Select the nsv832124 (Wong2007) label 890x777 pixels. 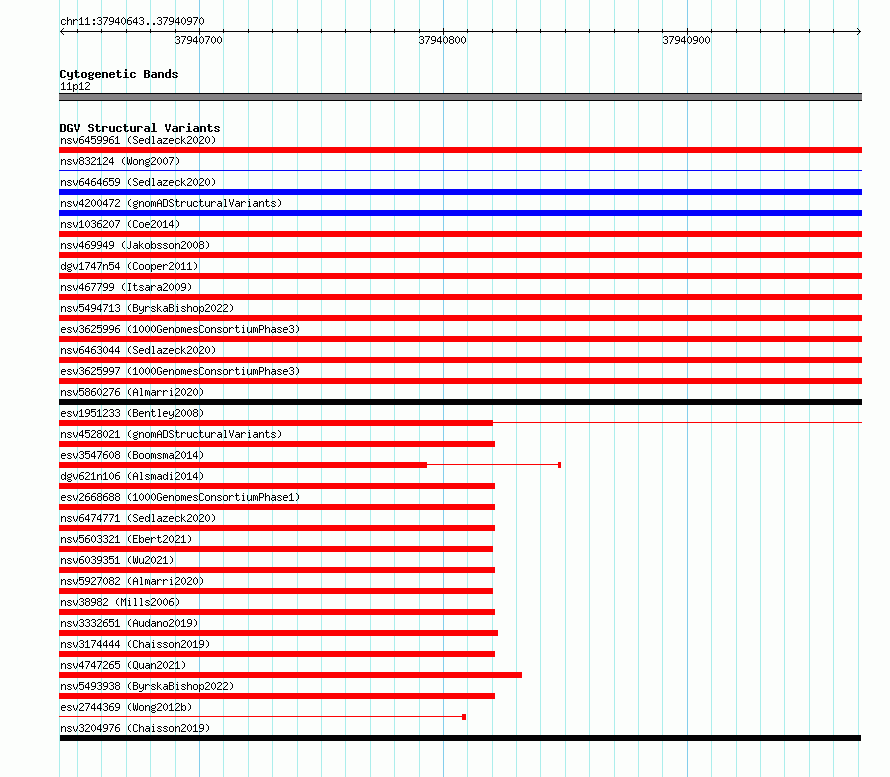coord(120,161)
